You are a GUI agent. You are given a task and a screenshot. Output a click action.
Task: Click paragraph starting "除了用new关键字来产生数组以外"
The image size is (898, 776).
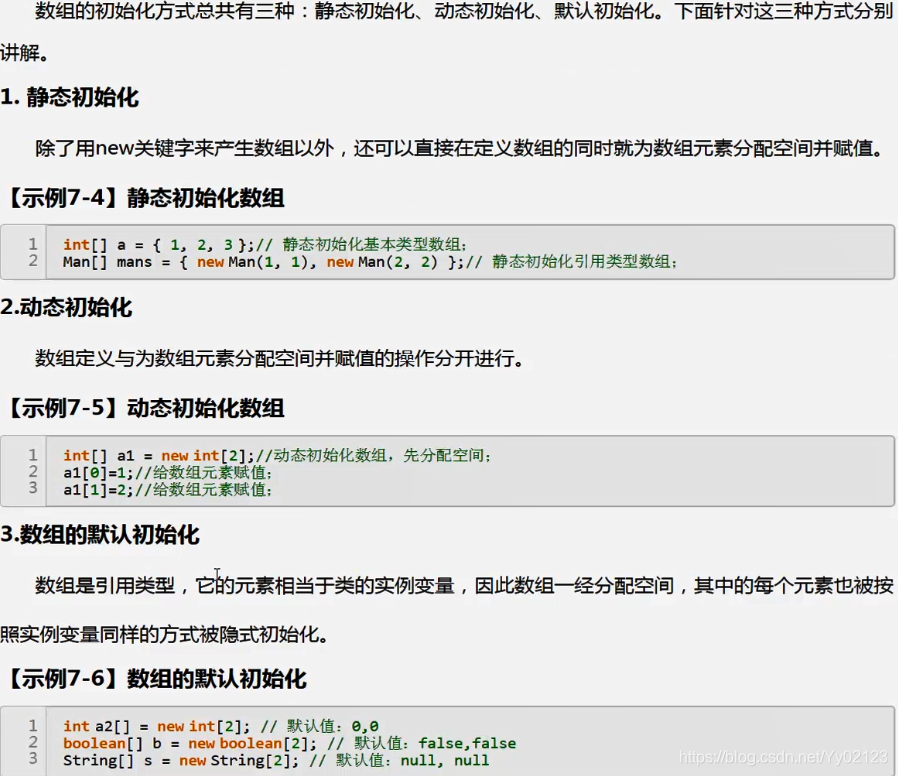[459, 149]
